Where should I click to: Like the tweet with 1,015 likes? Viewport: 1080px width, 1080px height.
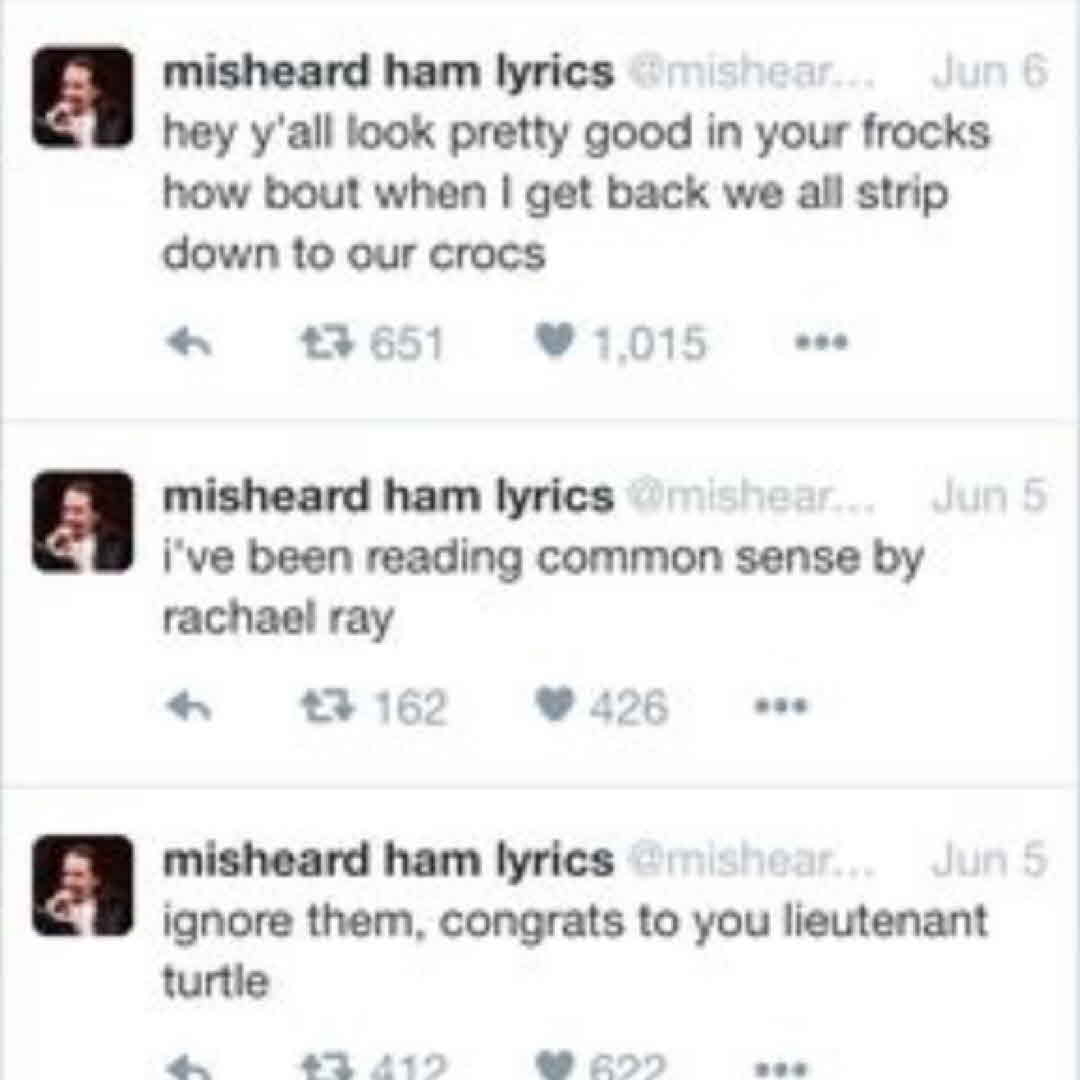coord(551,343)
